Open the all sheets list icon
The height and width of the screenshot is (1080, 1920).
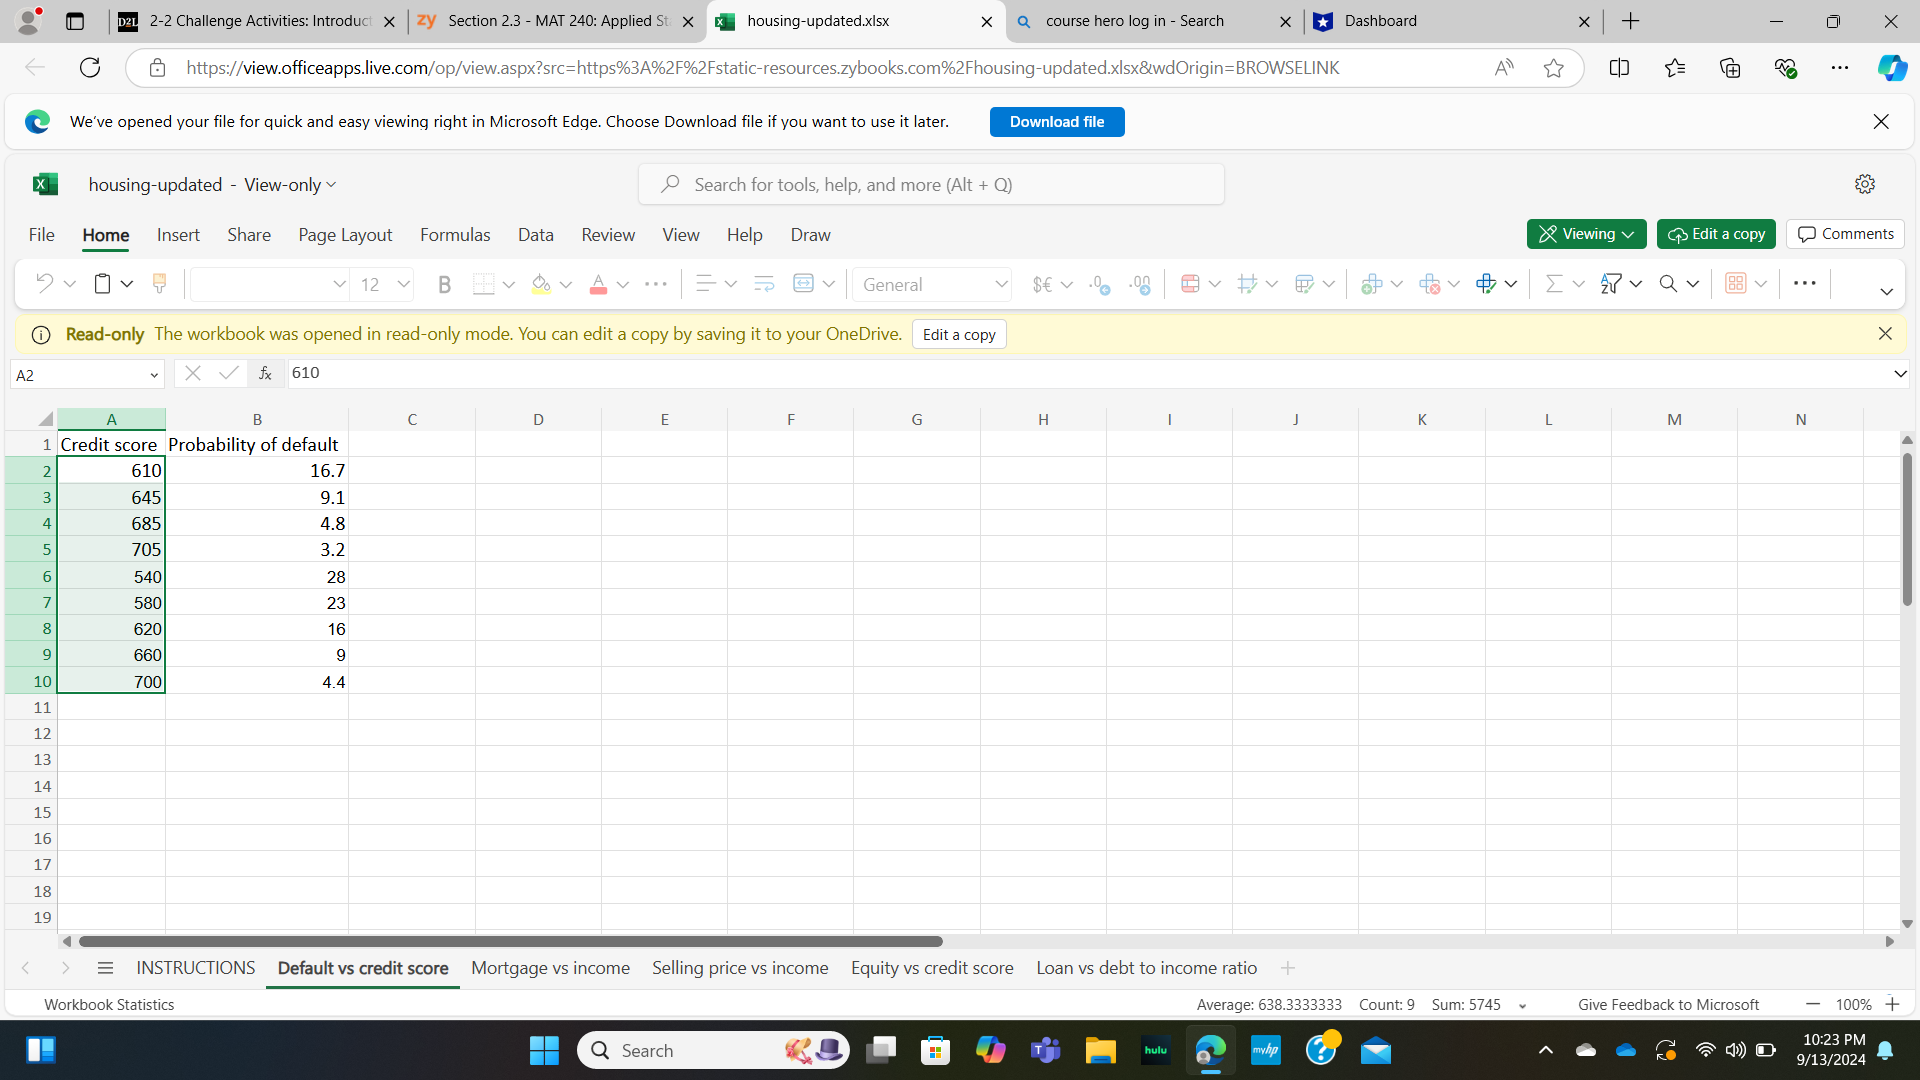tap(105, 968)
